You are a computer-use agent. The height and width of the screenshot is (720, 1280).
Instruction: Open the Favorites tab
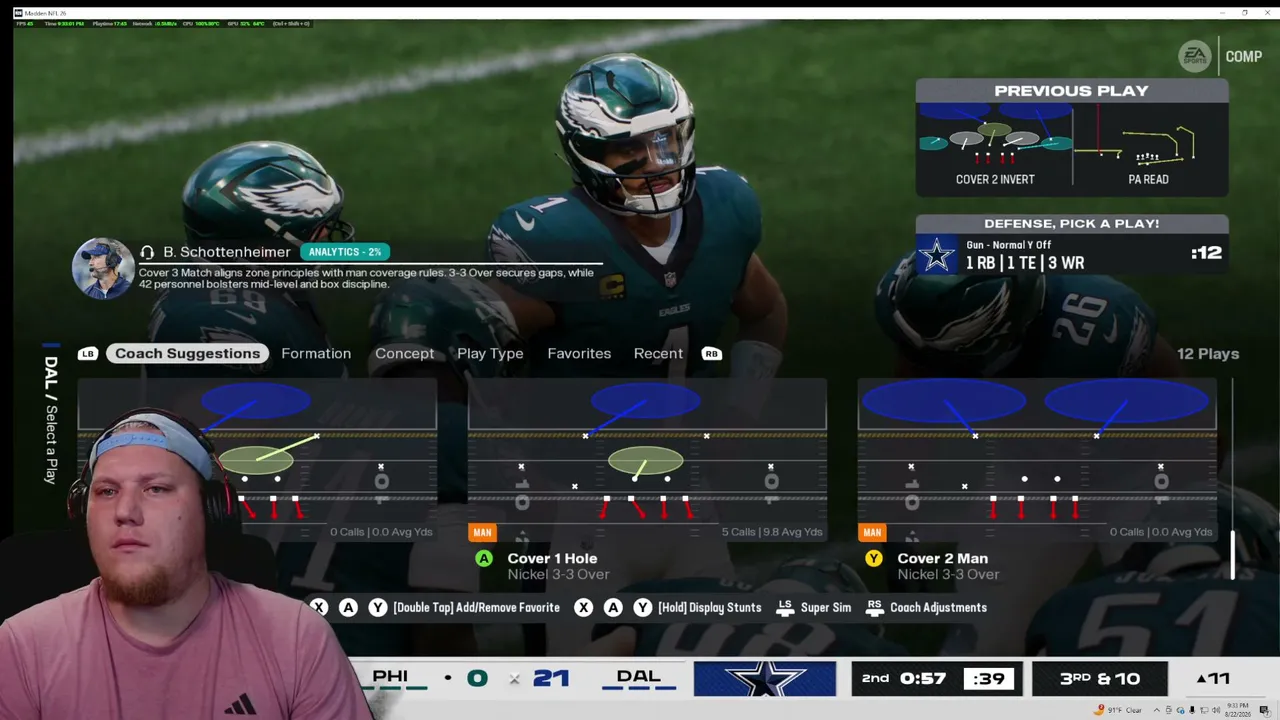pos(579,354)
